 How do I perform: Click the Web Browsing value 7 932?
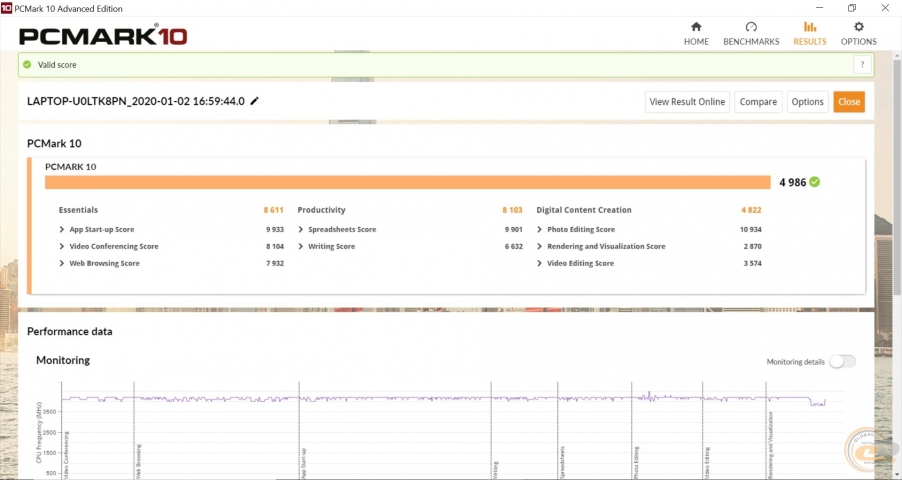click(x=275, y=263)
